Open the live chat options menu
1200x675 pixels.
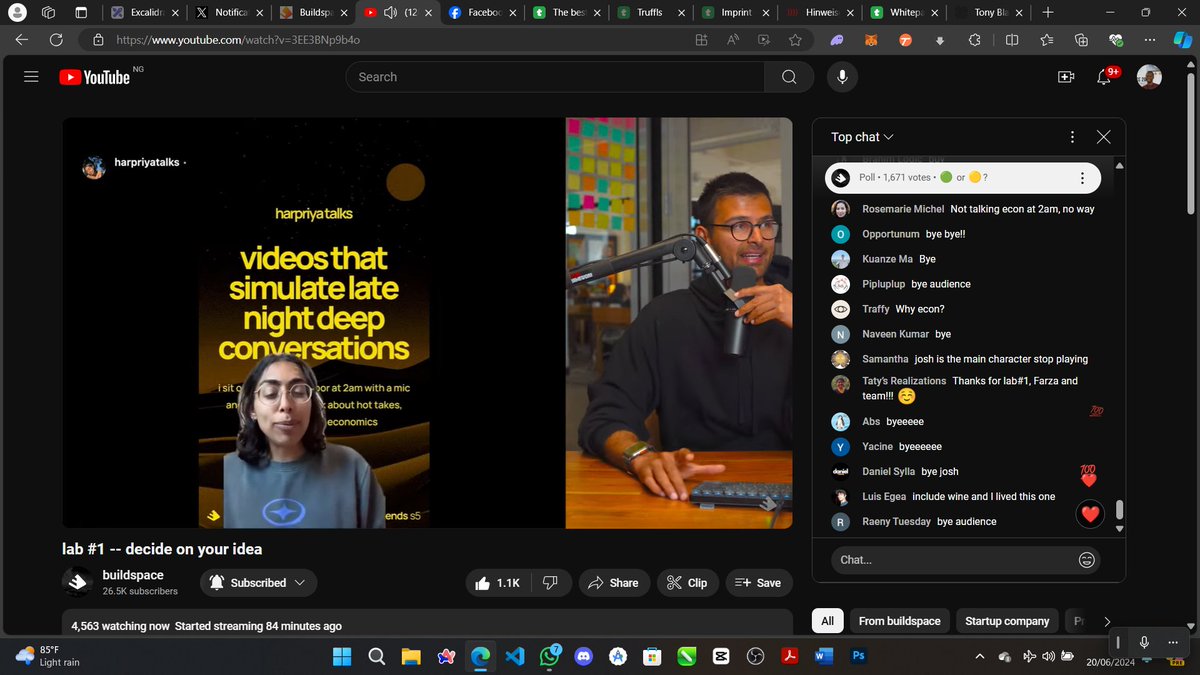pyautogui.click(x=1072, y=137)
